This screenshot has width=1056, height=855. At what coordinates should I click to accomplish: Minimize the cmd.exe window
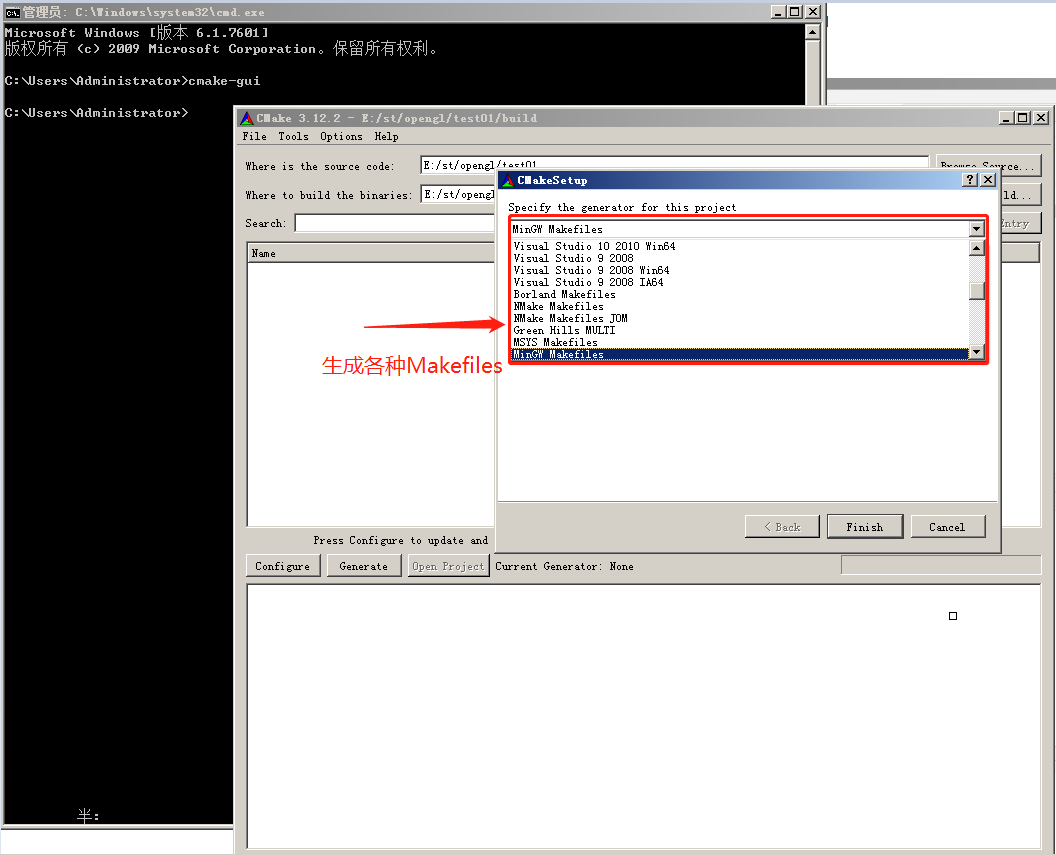click(x=779, y=11)
